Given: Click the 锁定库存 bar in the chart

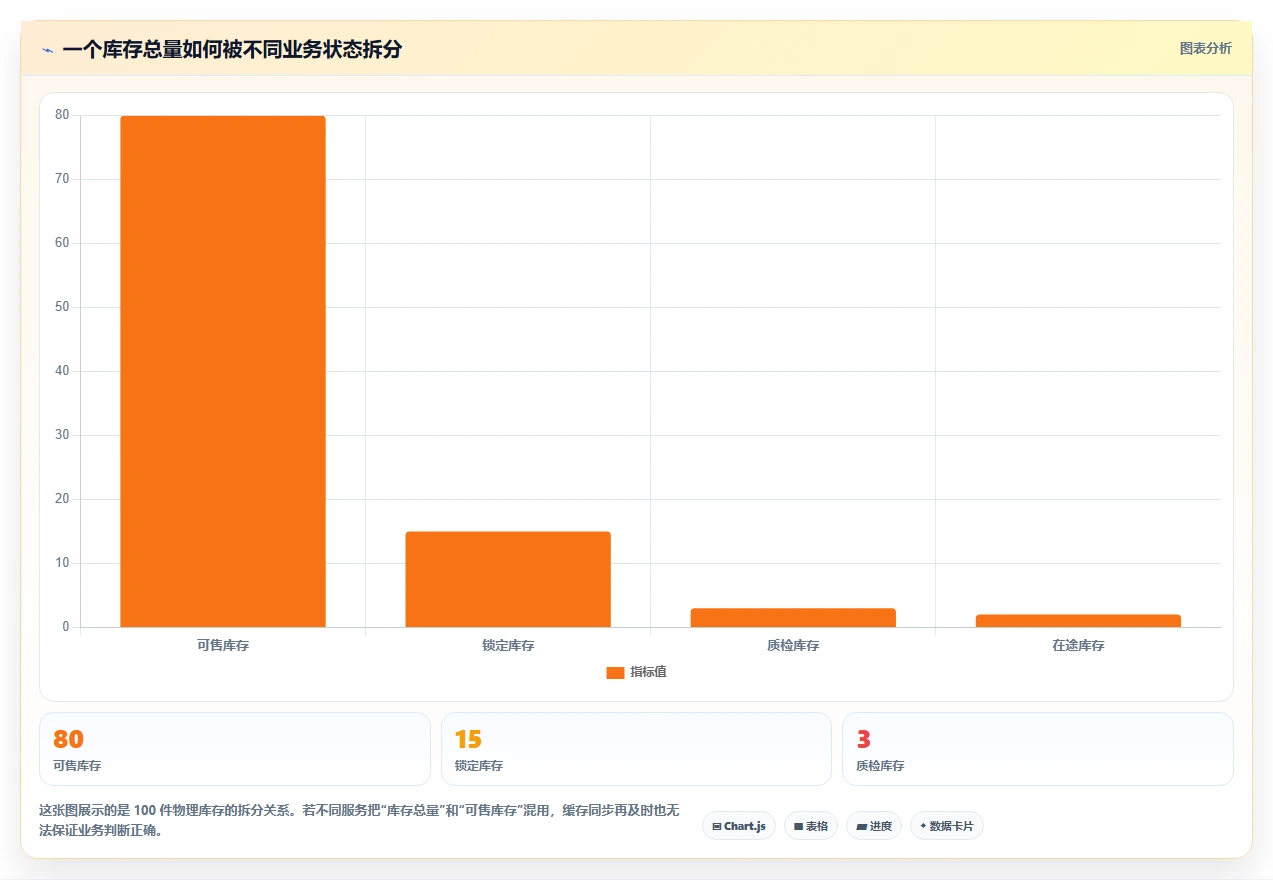Looking at the screenshot, I should (x=508, y=579).
